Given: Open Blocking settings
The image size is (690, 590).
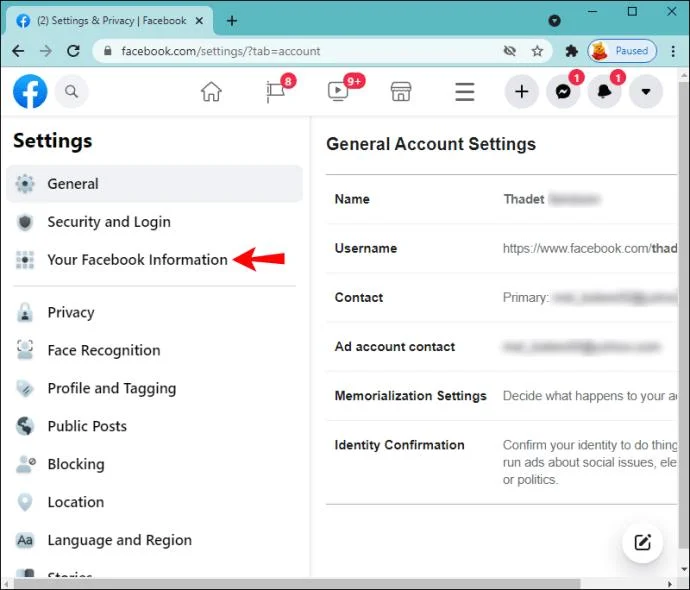Looking at the screenshot, I should (154, 464).
